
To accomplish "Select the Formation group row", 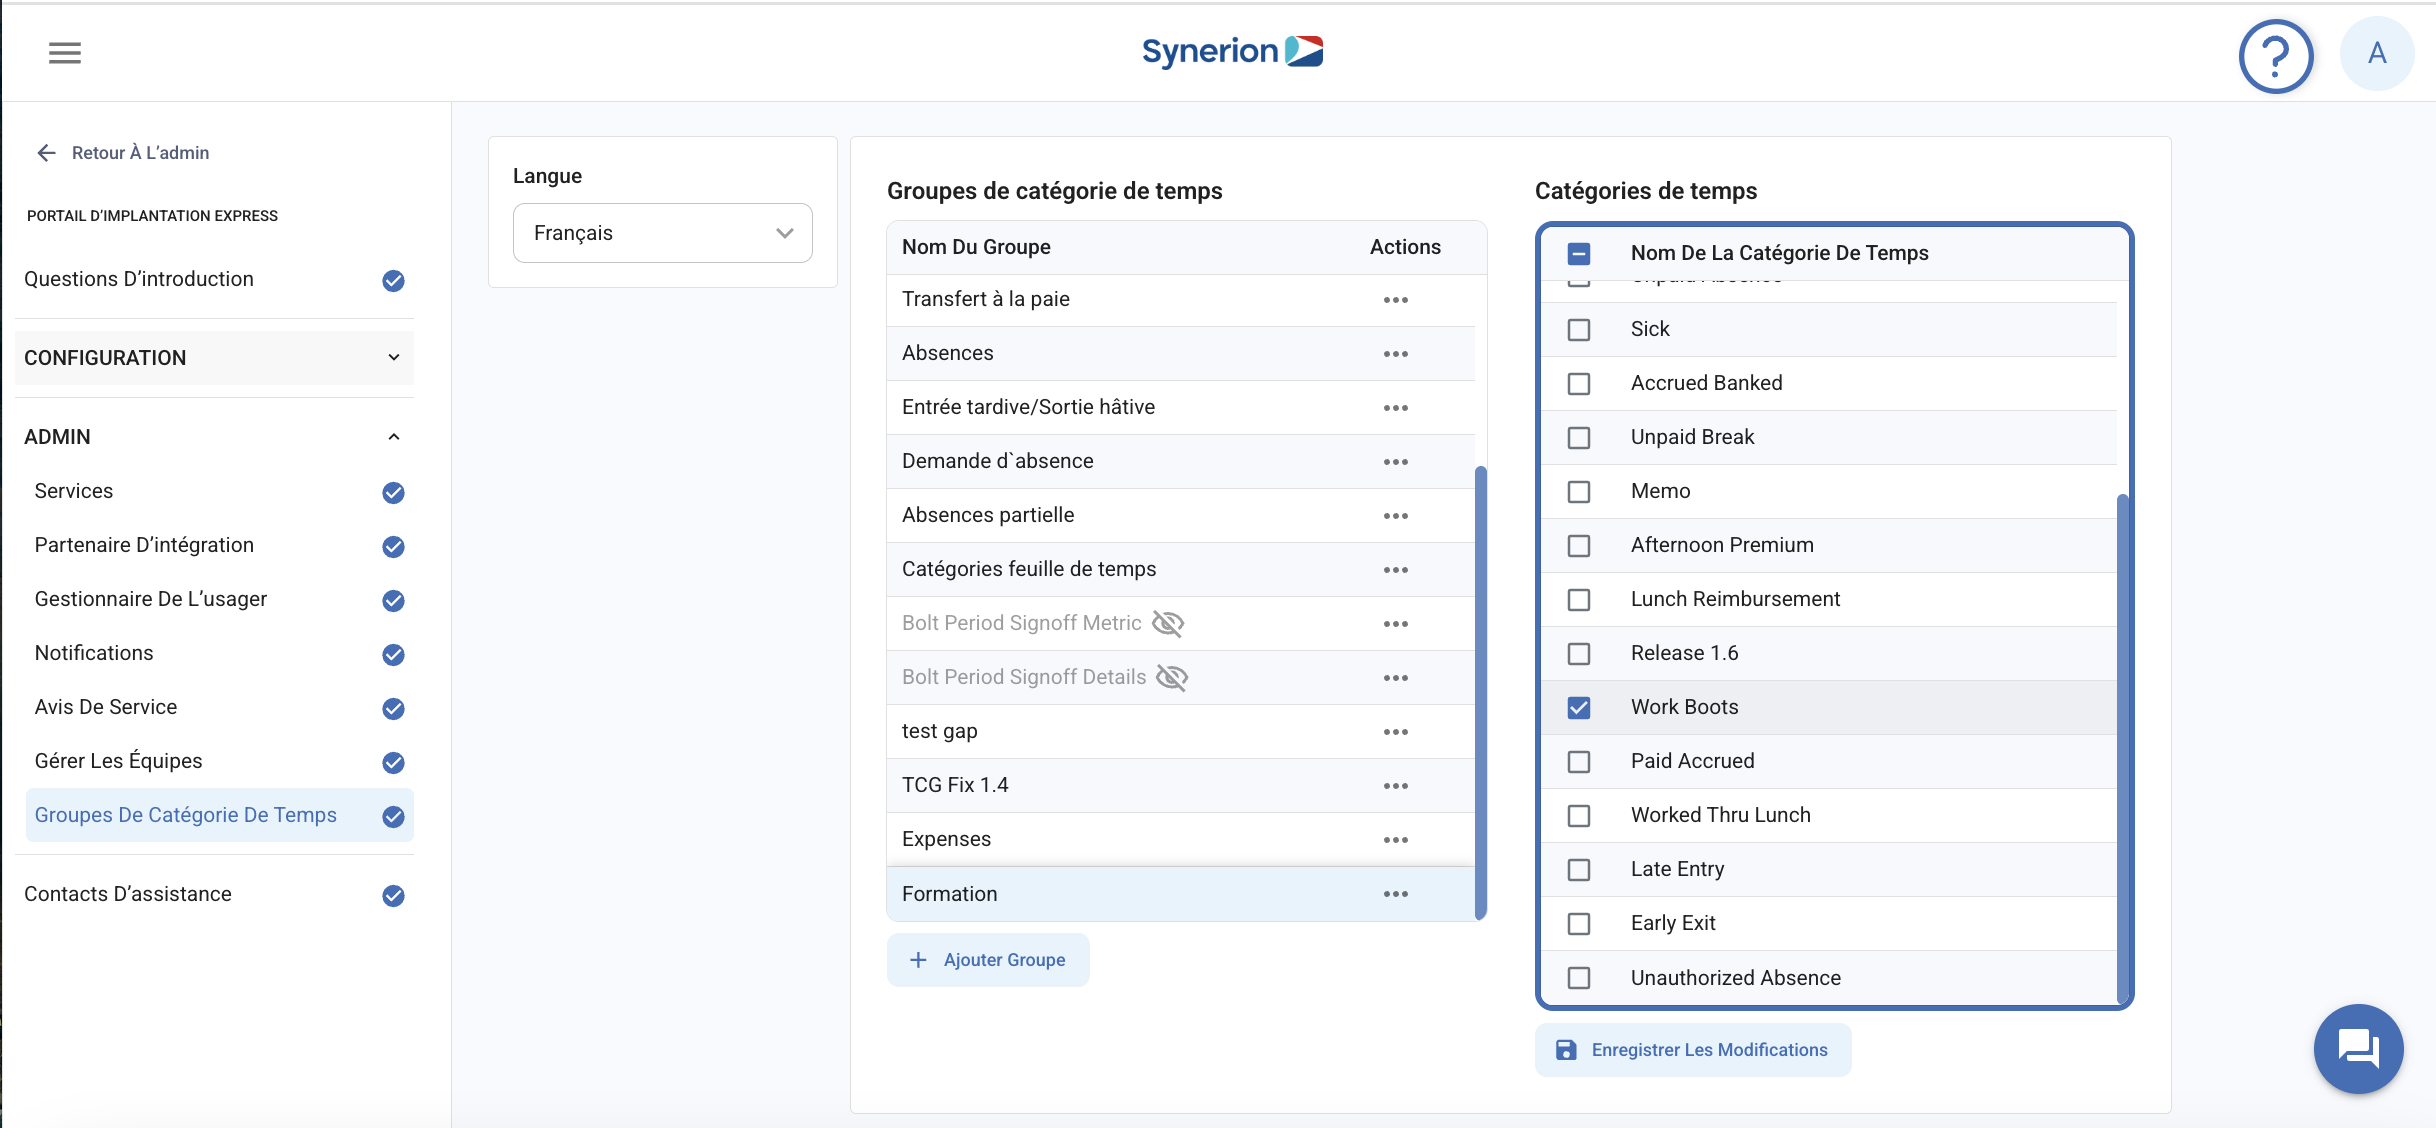I will pos(1180,894).
